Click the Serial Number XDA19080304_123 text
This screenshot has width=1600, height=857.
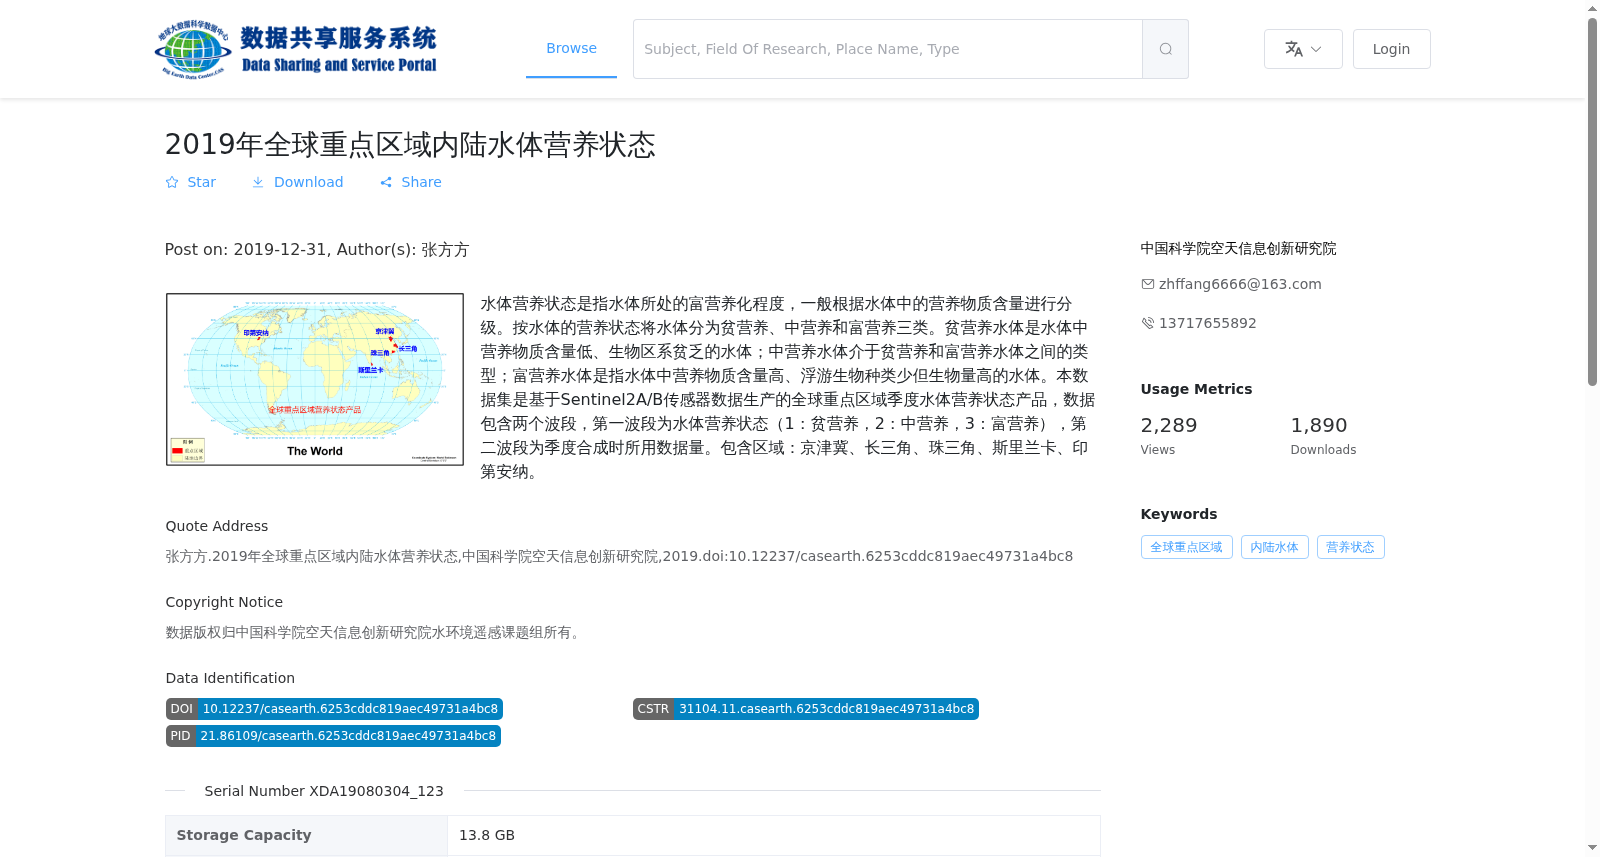[x=324, y=791]
